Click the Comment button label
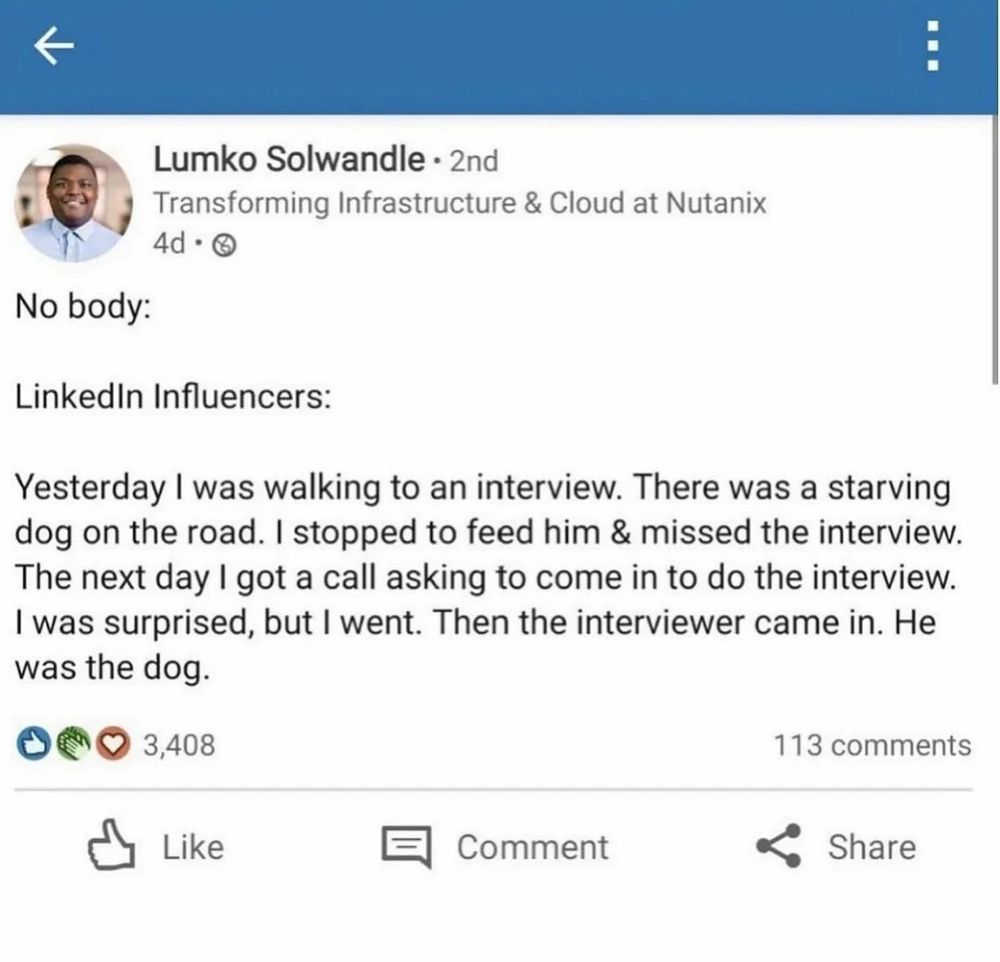 click(533, 847)
